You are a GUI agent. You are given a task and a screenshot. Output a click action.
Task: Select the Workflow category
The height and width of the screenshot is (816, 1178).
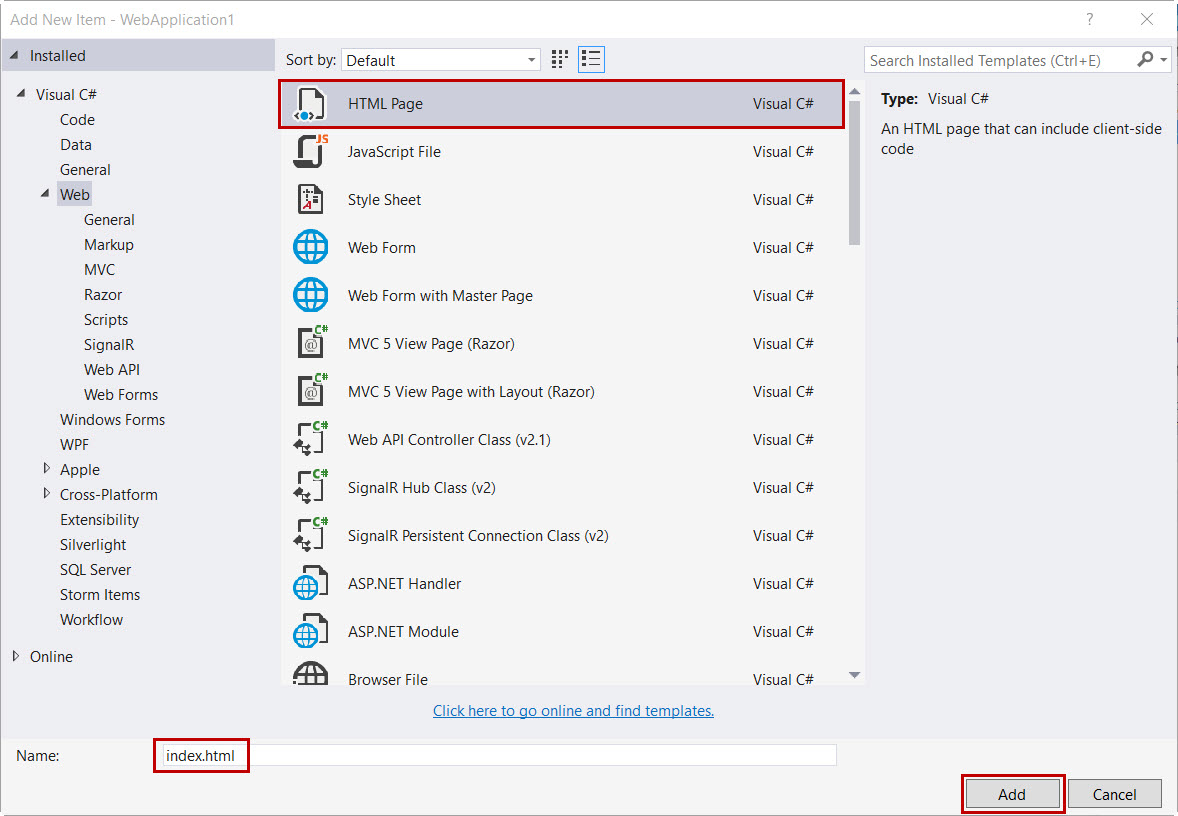[92, 619]
